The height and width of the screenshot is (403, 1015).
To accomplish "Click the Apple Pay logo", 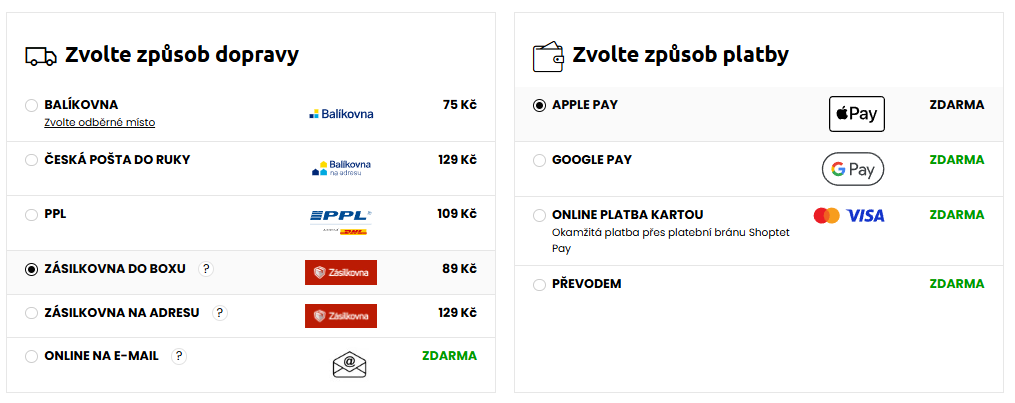I will coord(857,114).
